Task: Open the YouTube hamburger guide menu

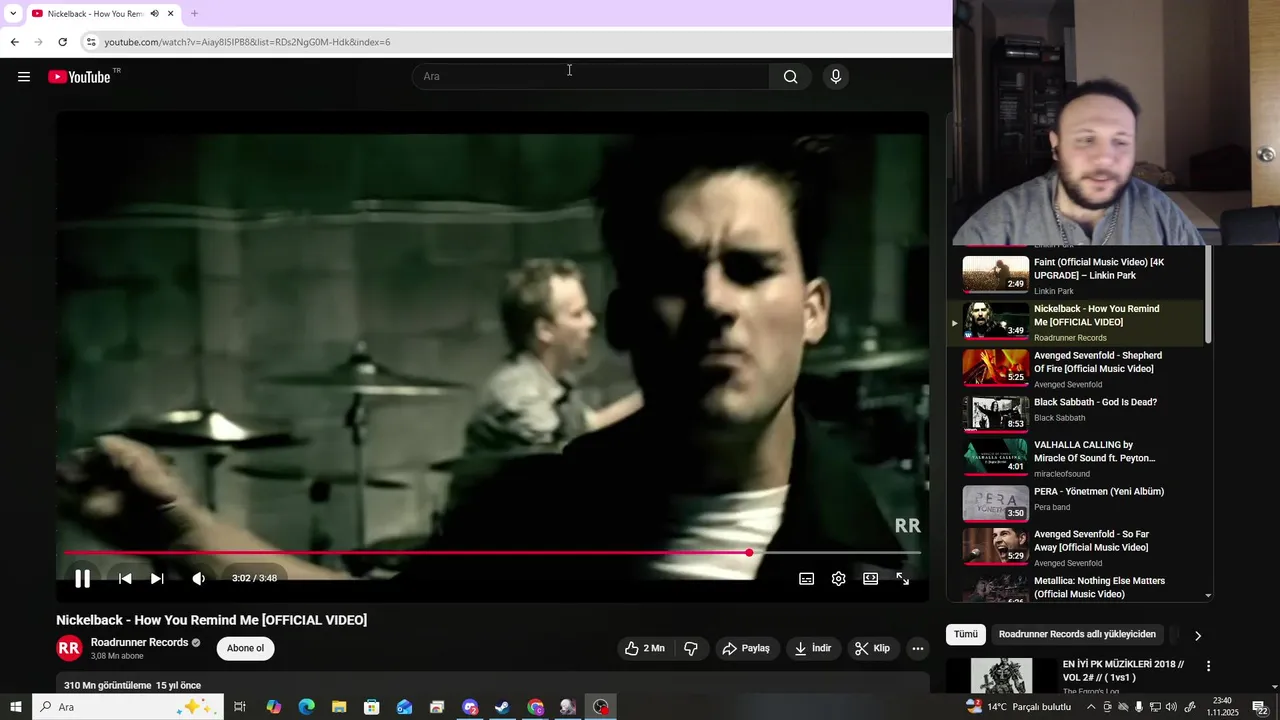Action: (x=24, y=77)
